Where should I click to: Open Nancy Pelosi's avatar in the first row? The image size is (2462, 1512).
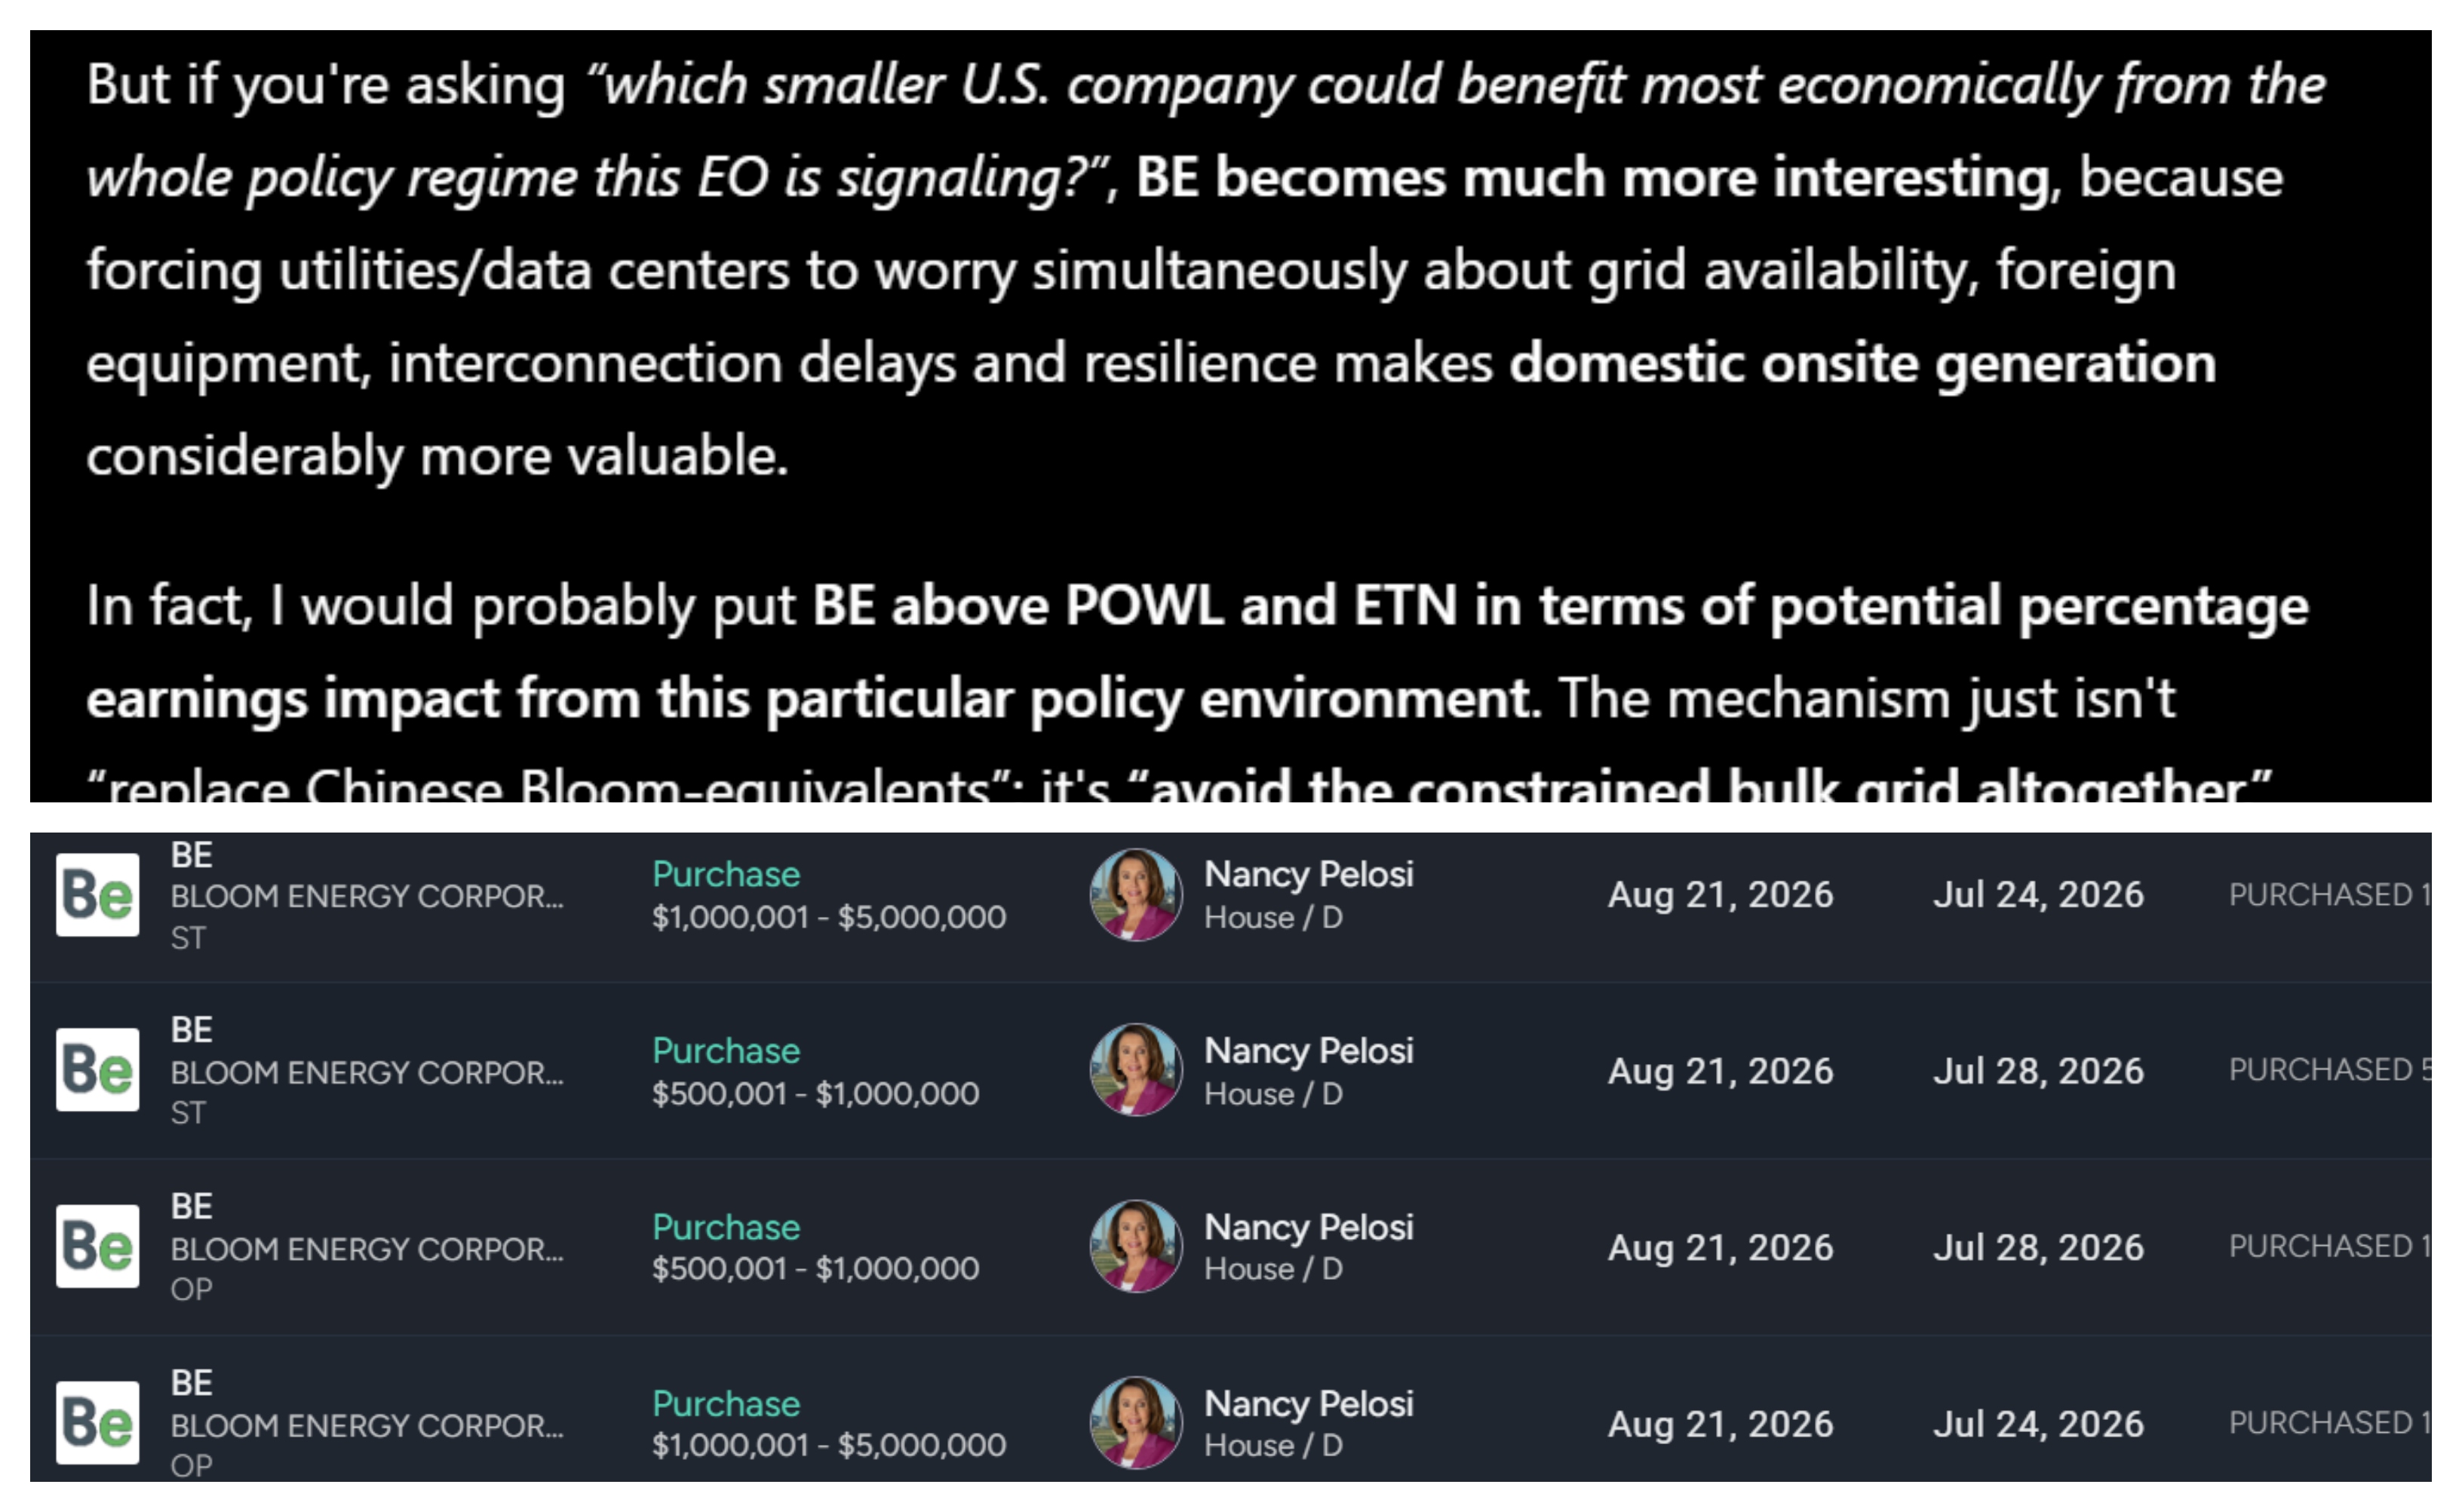click(x=1135, y=895)
